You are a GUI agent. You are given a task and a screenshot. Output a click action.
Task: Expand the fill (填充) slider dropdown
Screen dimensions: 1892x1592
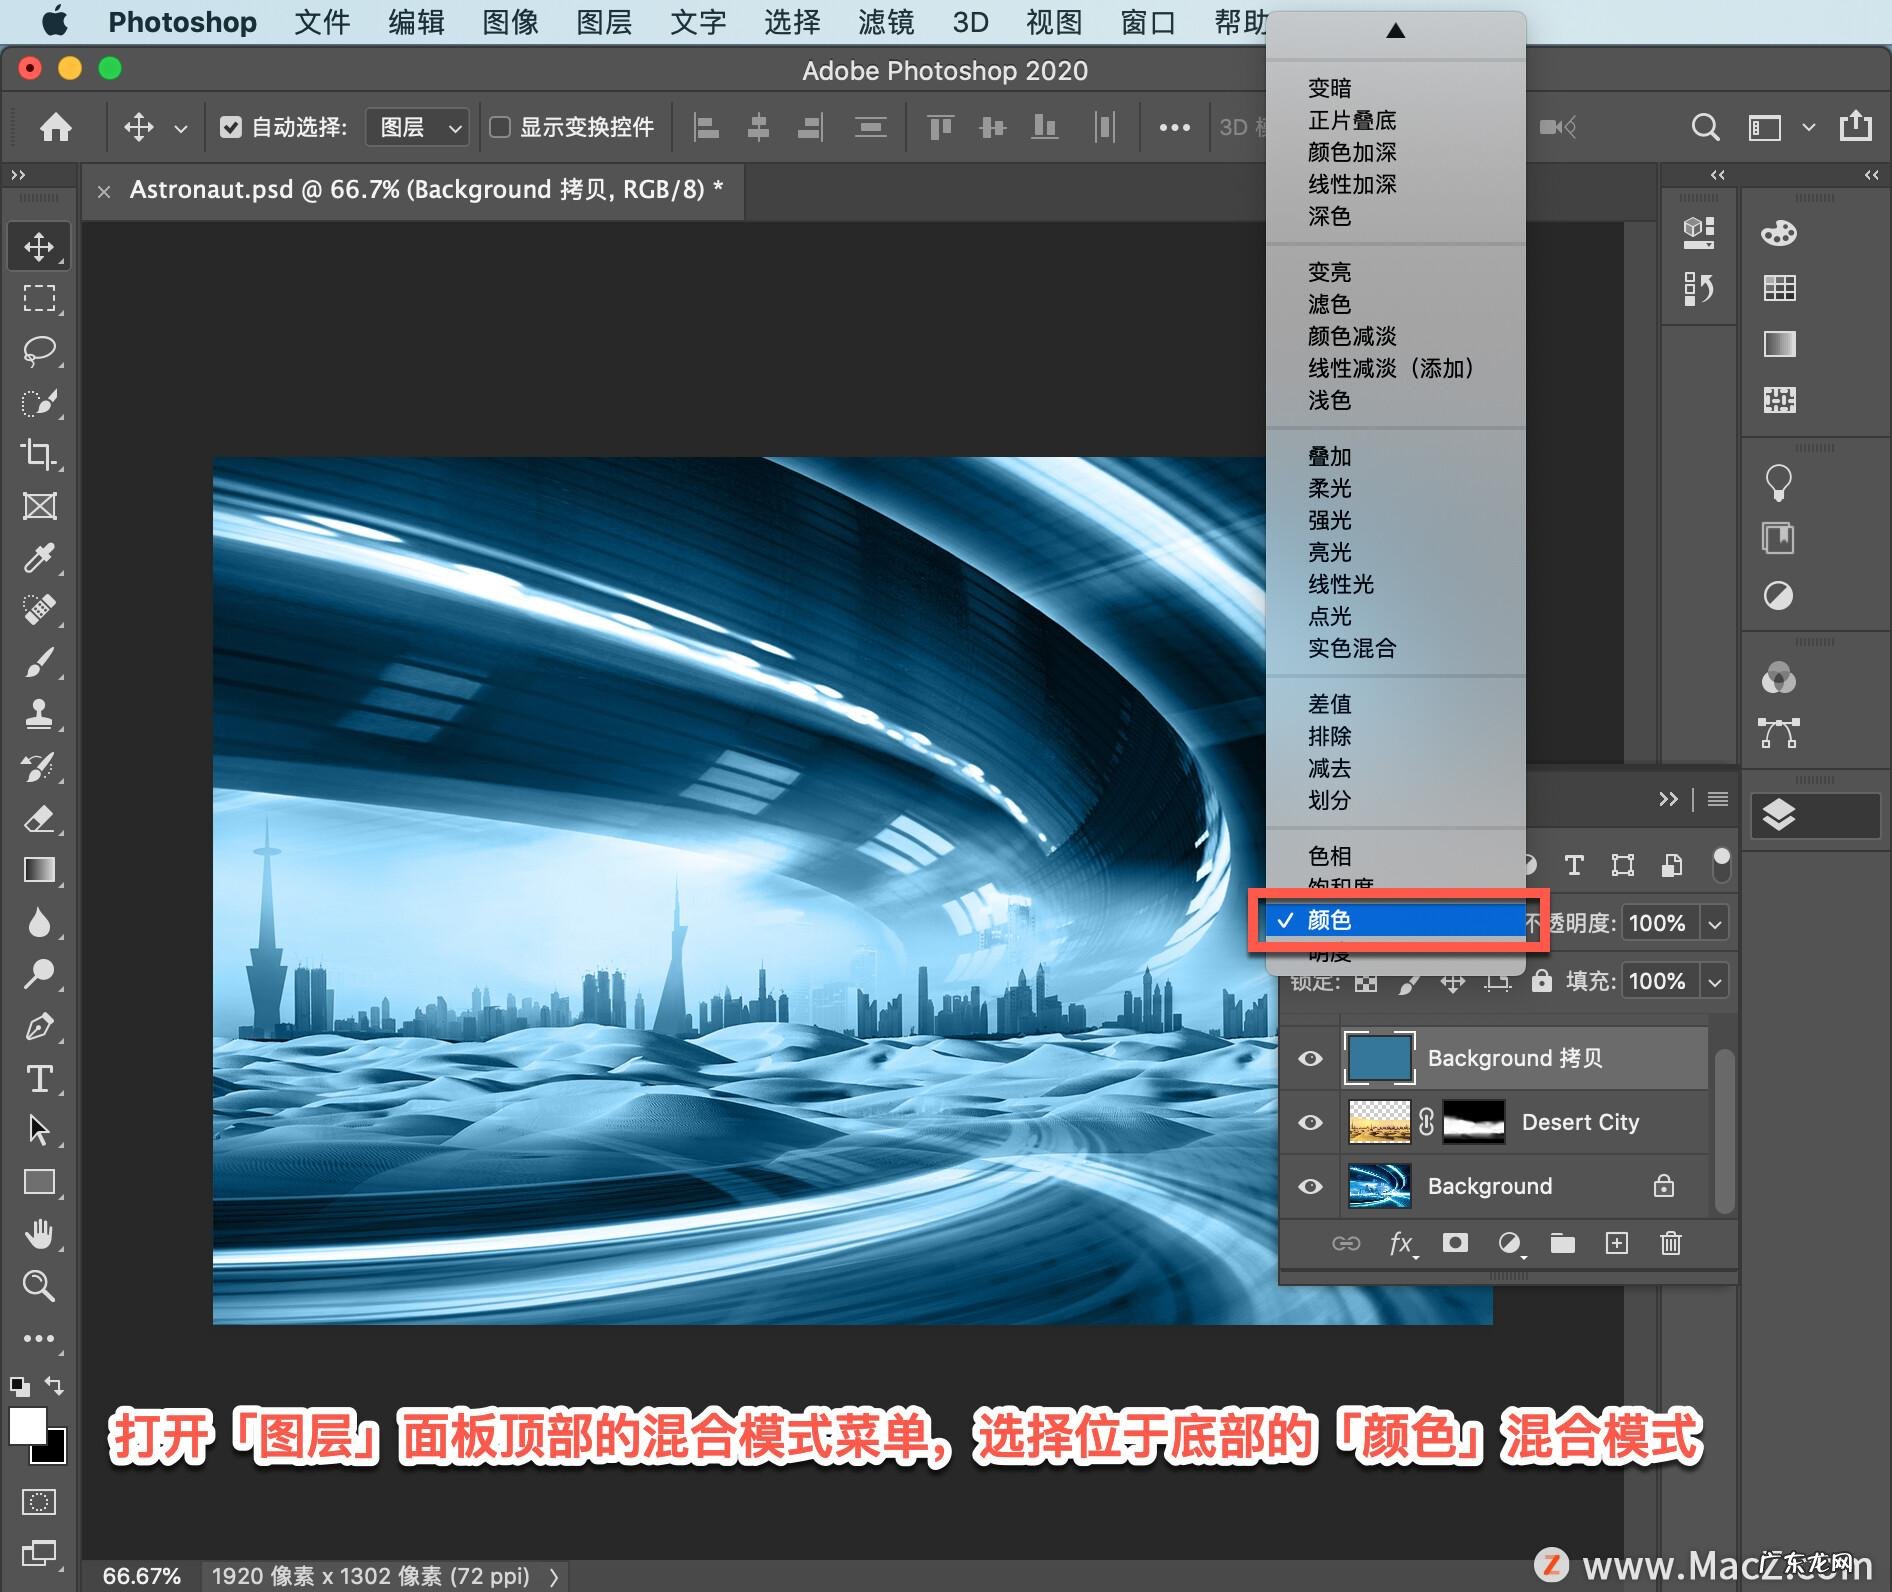click(1715, 981)
